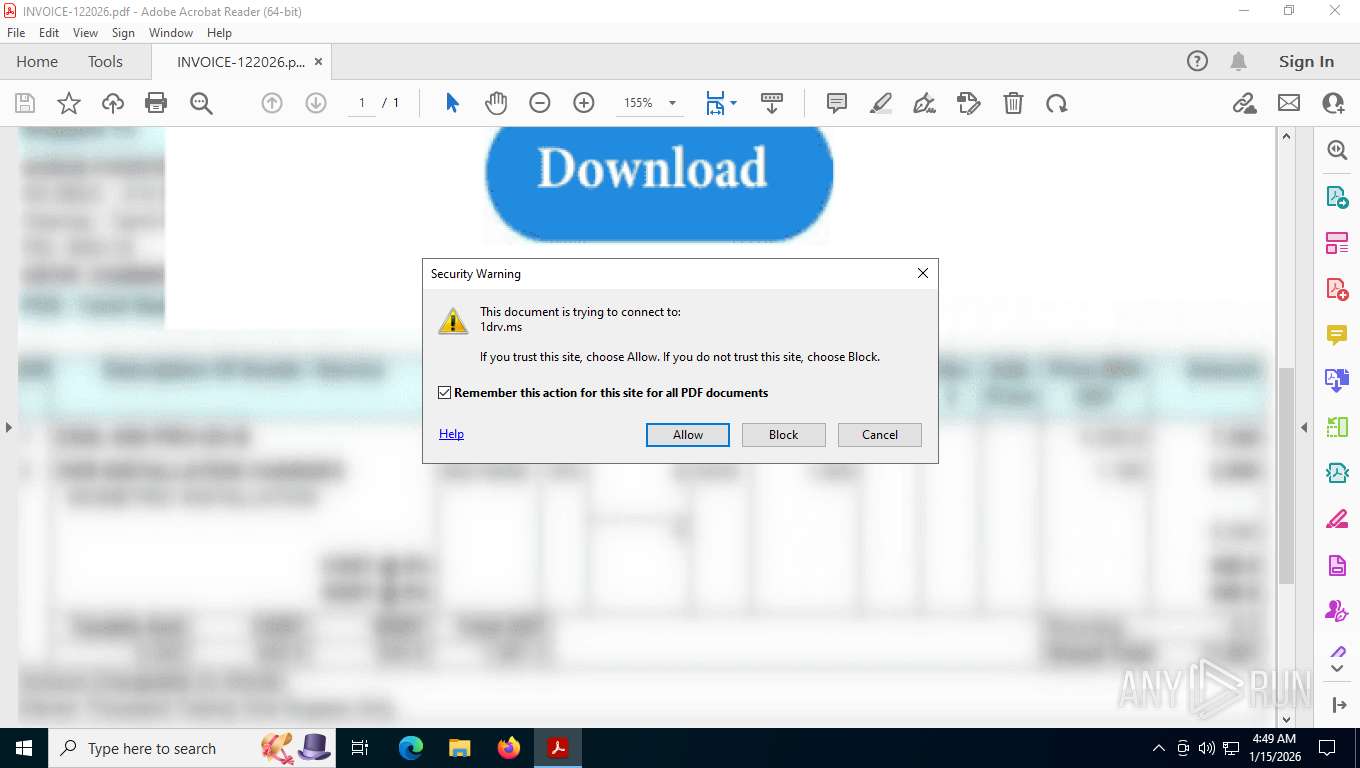The image size is (1360, 768).
Task: Close the Security Warning dialog
Action: coord(923,273)
